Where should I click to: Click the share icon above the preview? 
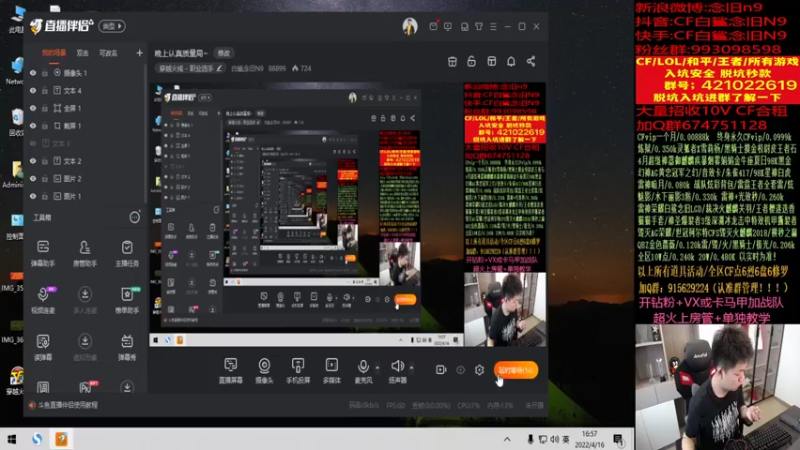(x=531, y=62)
